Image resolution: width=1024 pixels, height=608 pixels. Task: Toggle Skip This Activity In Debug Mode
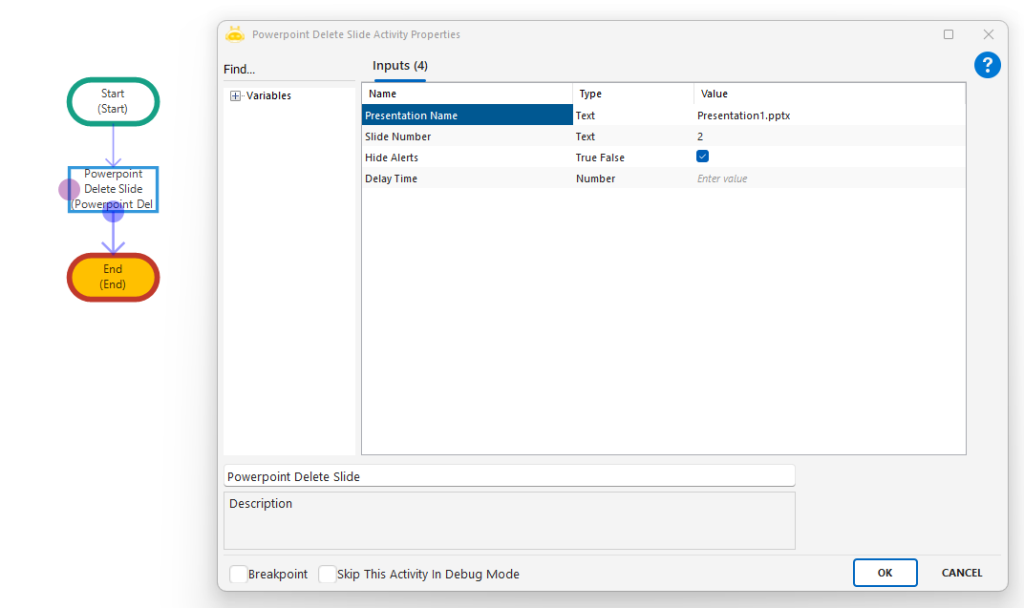click(327, 574)
